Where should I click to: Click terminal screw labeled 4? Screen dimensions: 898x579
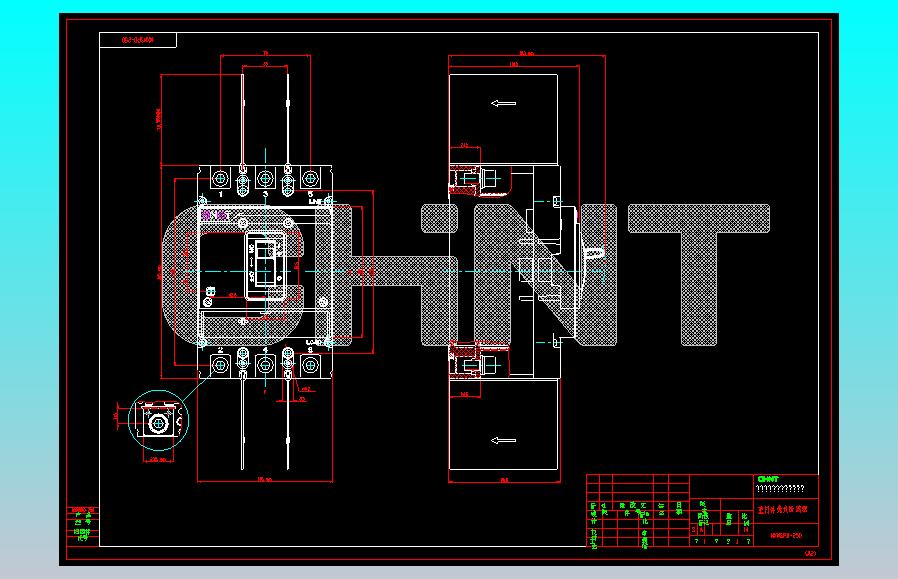(x=265, y=364)
